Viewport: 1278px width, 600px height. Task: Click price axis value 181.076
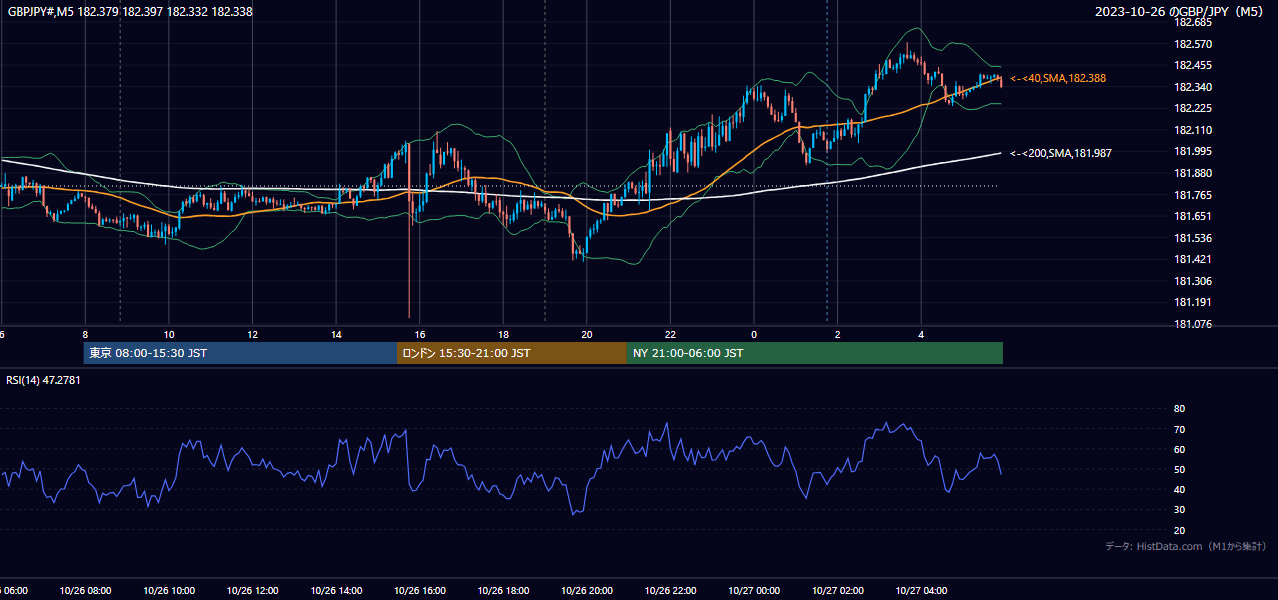pos(1194,324)
